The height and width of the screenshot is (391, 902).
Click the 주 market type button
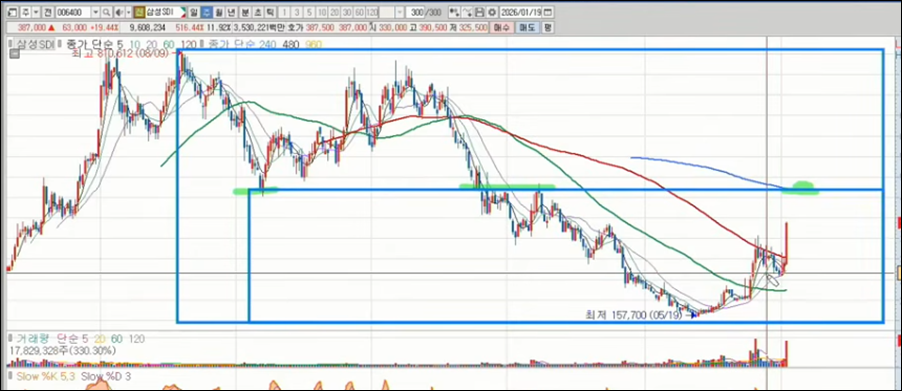[x=26, y=12]
